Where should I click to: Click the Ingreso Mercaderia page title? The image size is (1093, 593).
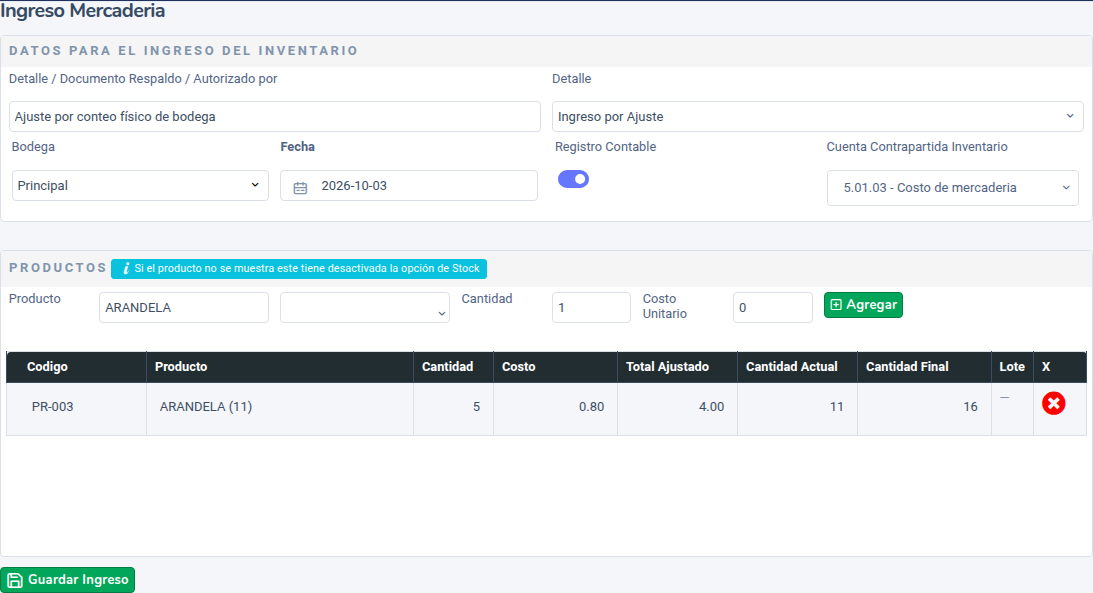[83, 11]
